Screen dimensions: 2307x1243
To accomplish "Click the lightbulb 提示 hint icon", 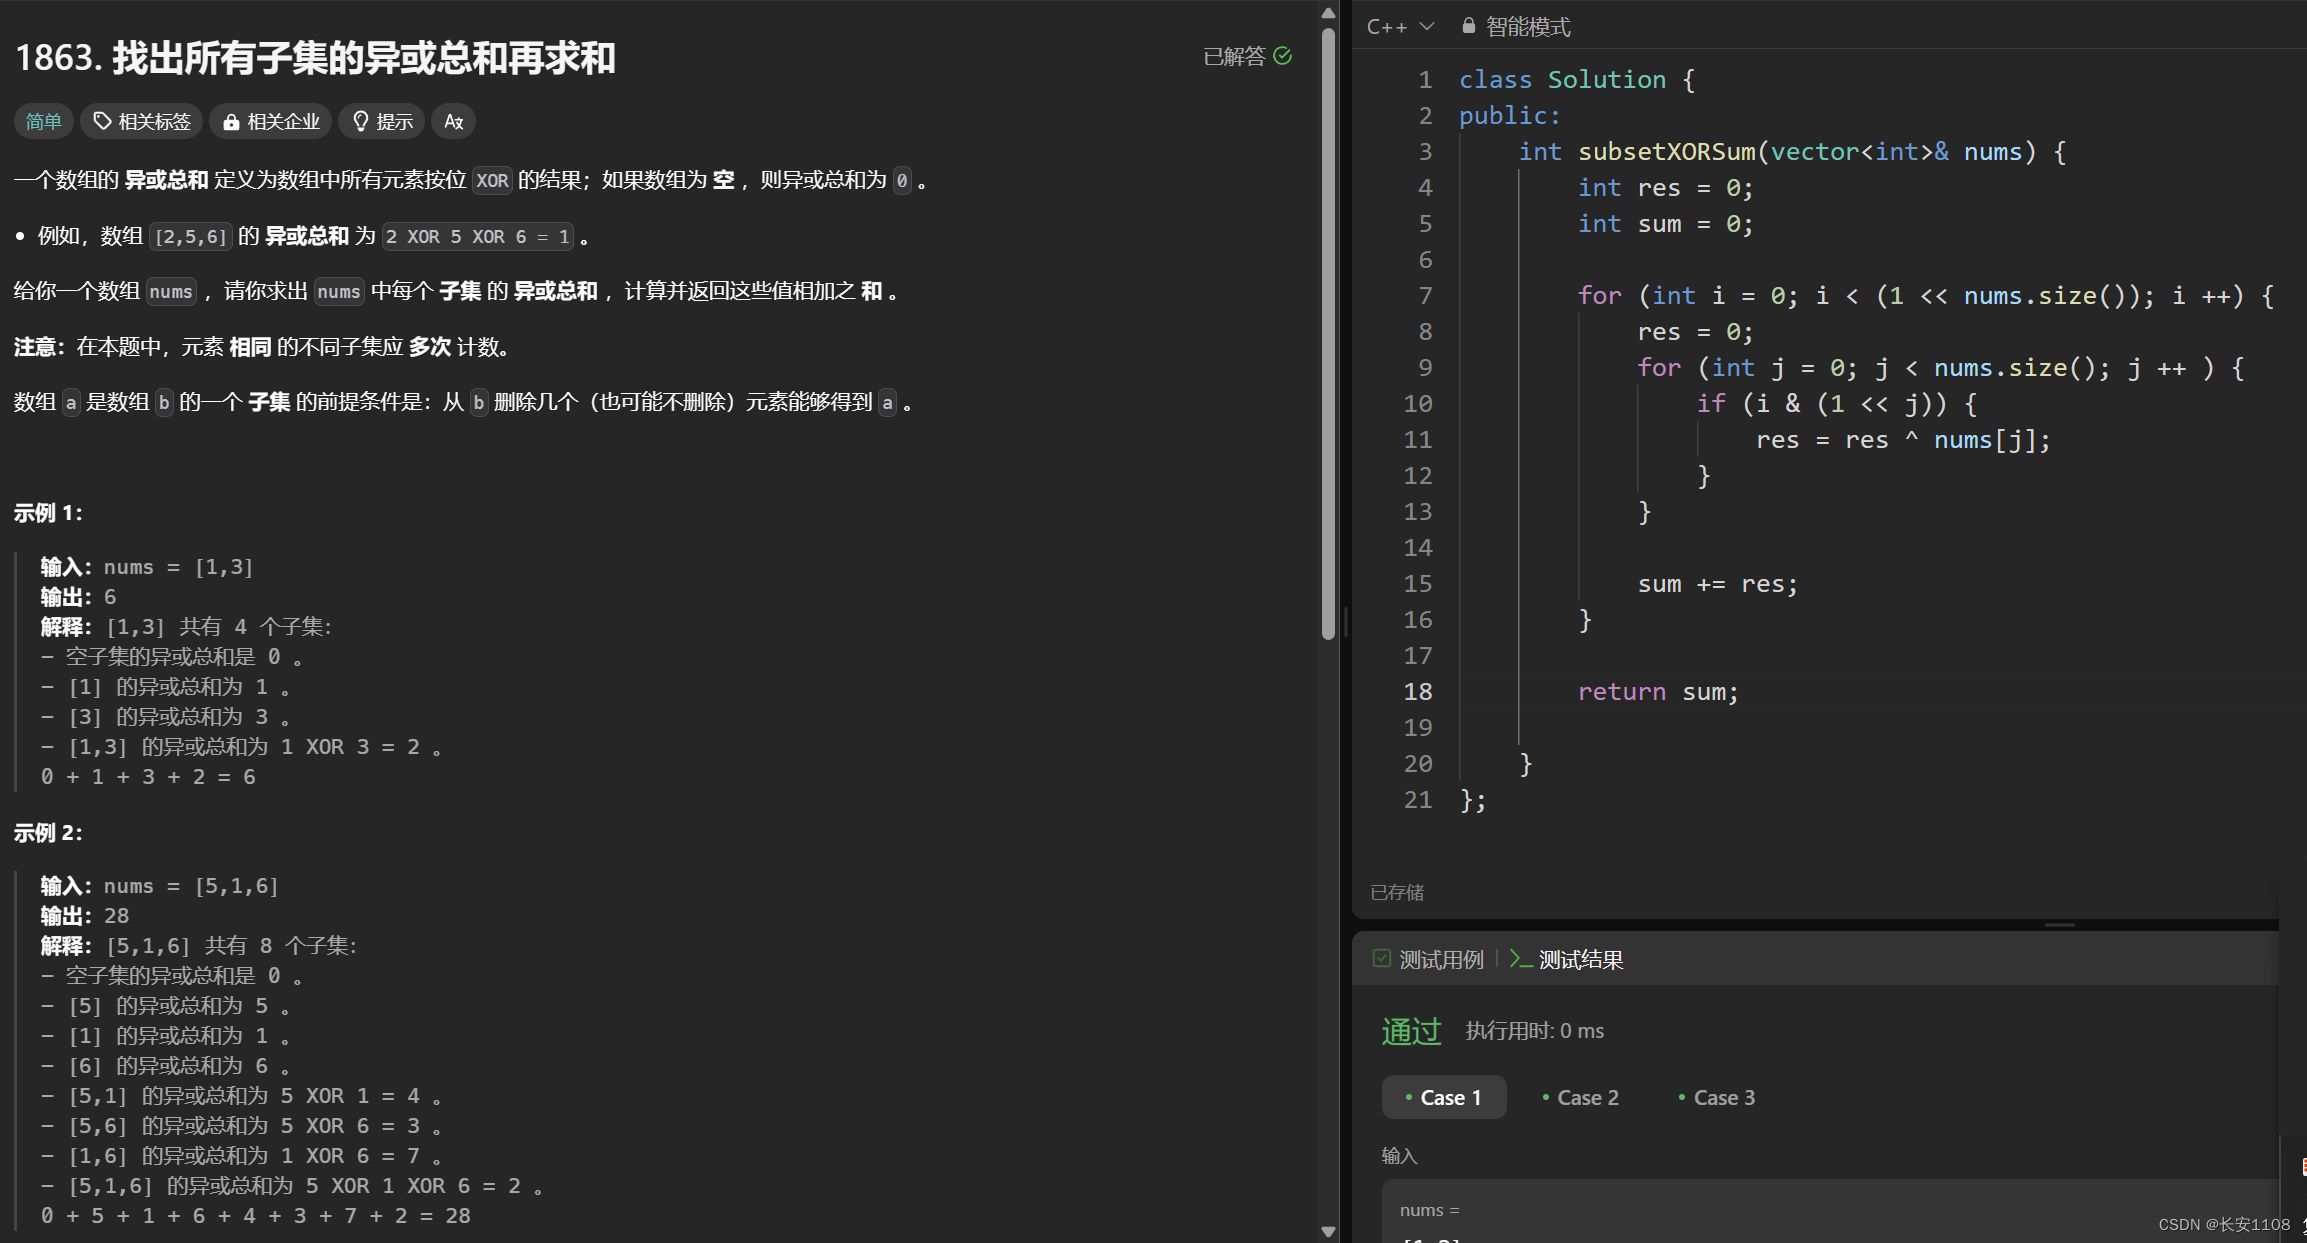I will 361,121.
